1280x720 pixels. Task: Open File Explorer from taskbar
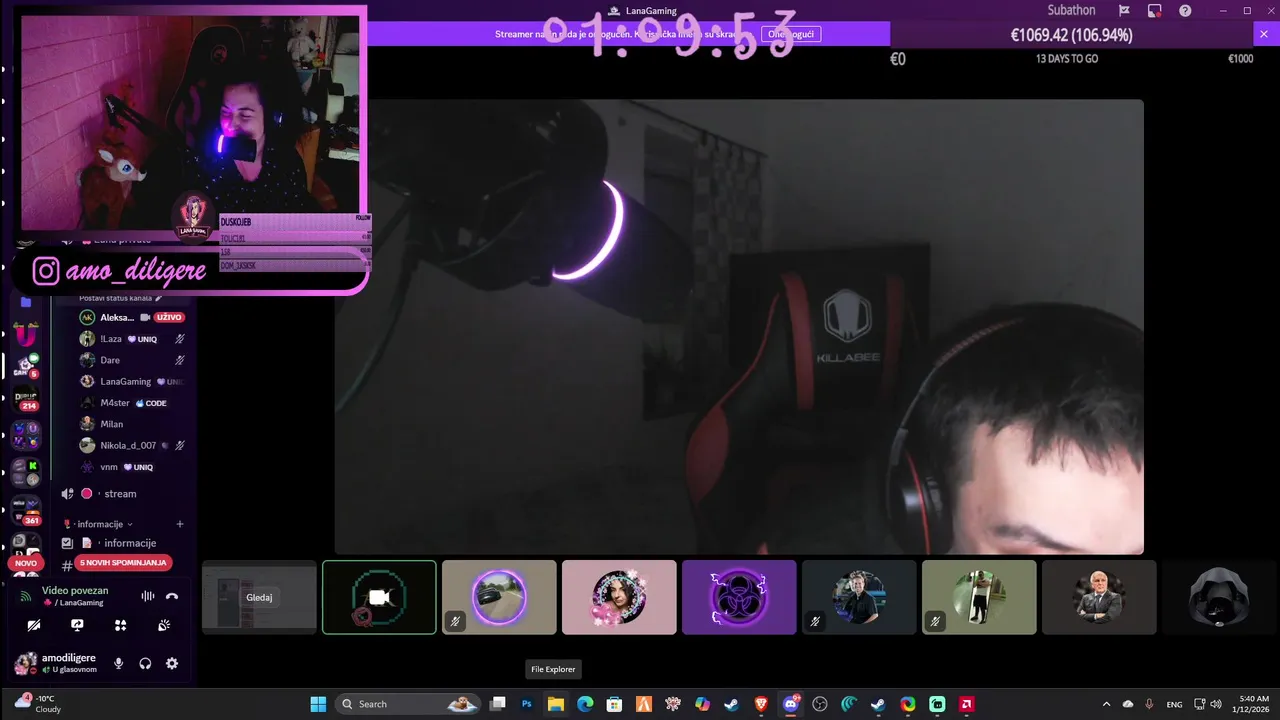(555, 704)
